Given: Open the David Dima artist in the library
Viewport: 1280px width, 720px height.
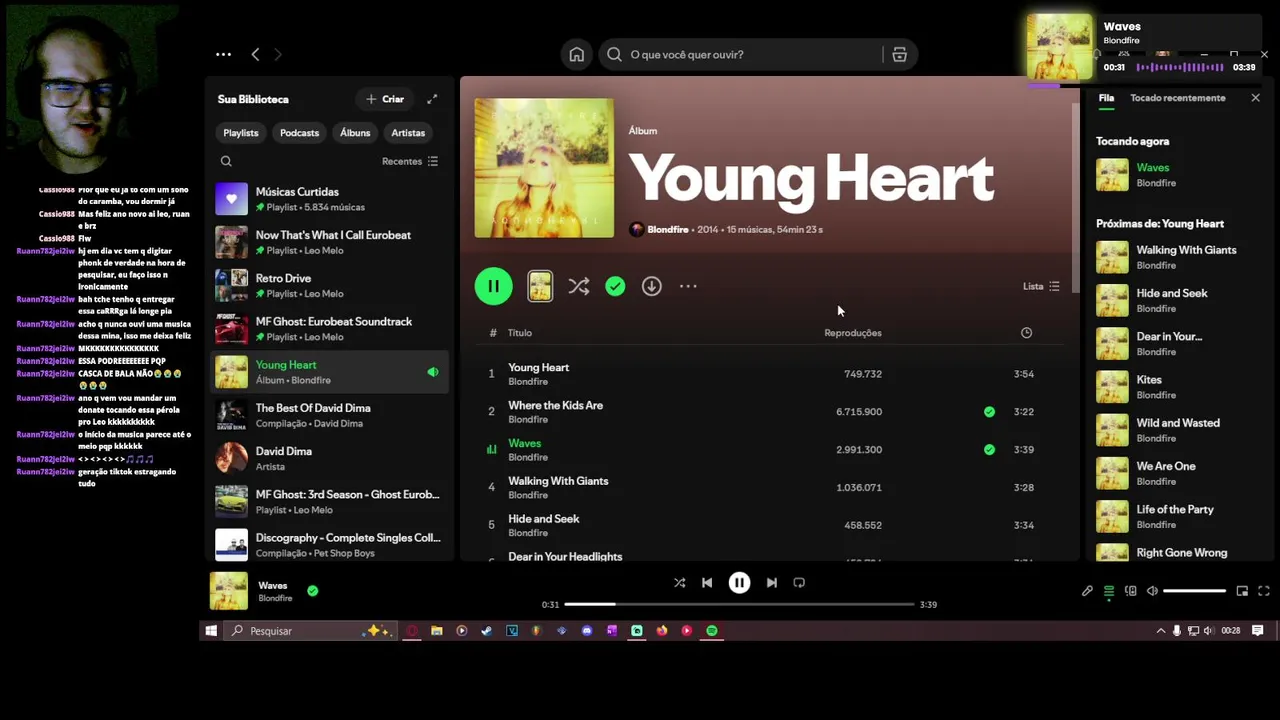Looking at the screenshot, I should pyautogui.click(x=331, y=458).
